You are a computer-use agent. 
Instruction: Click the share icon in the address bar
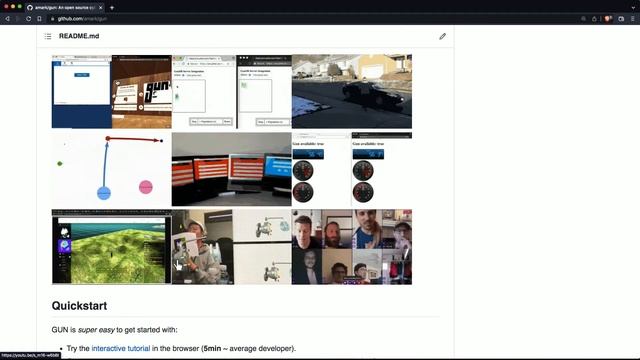594,19
